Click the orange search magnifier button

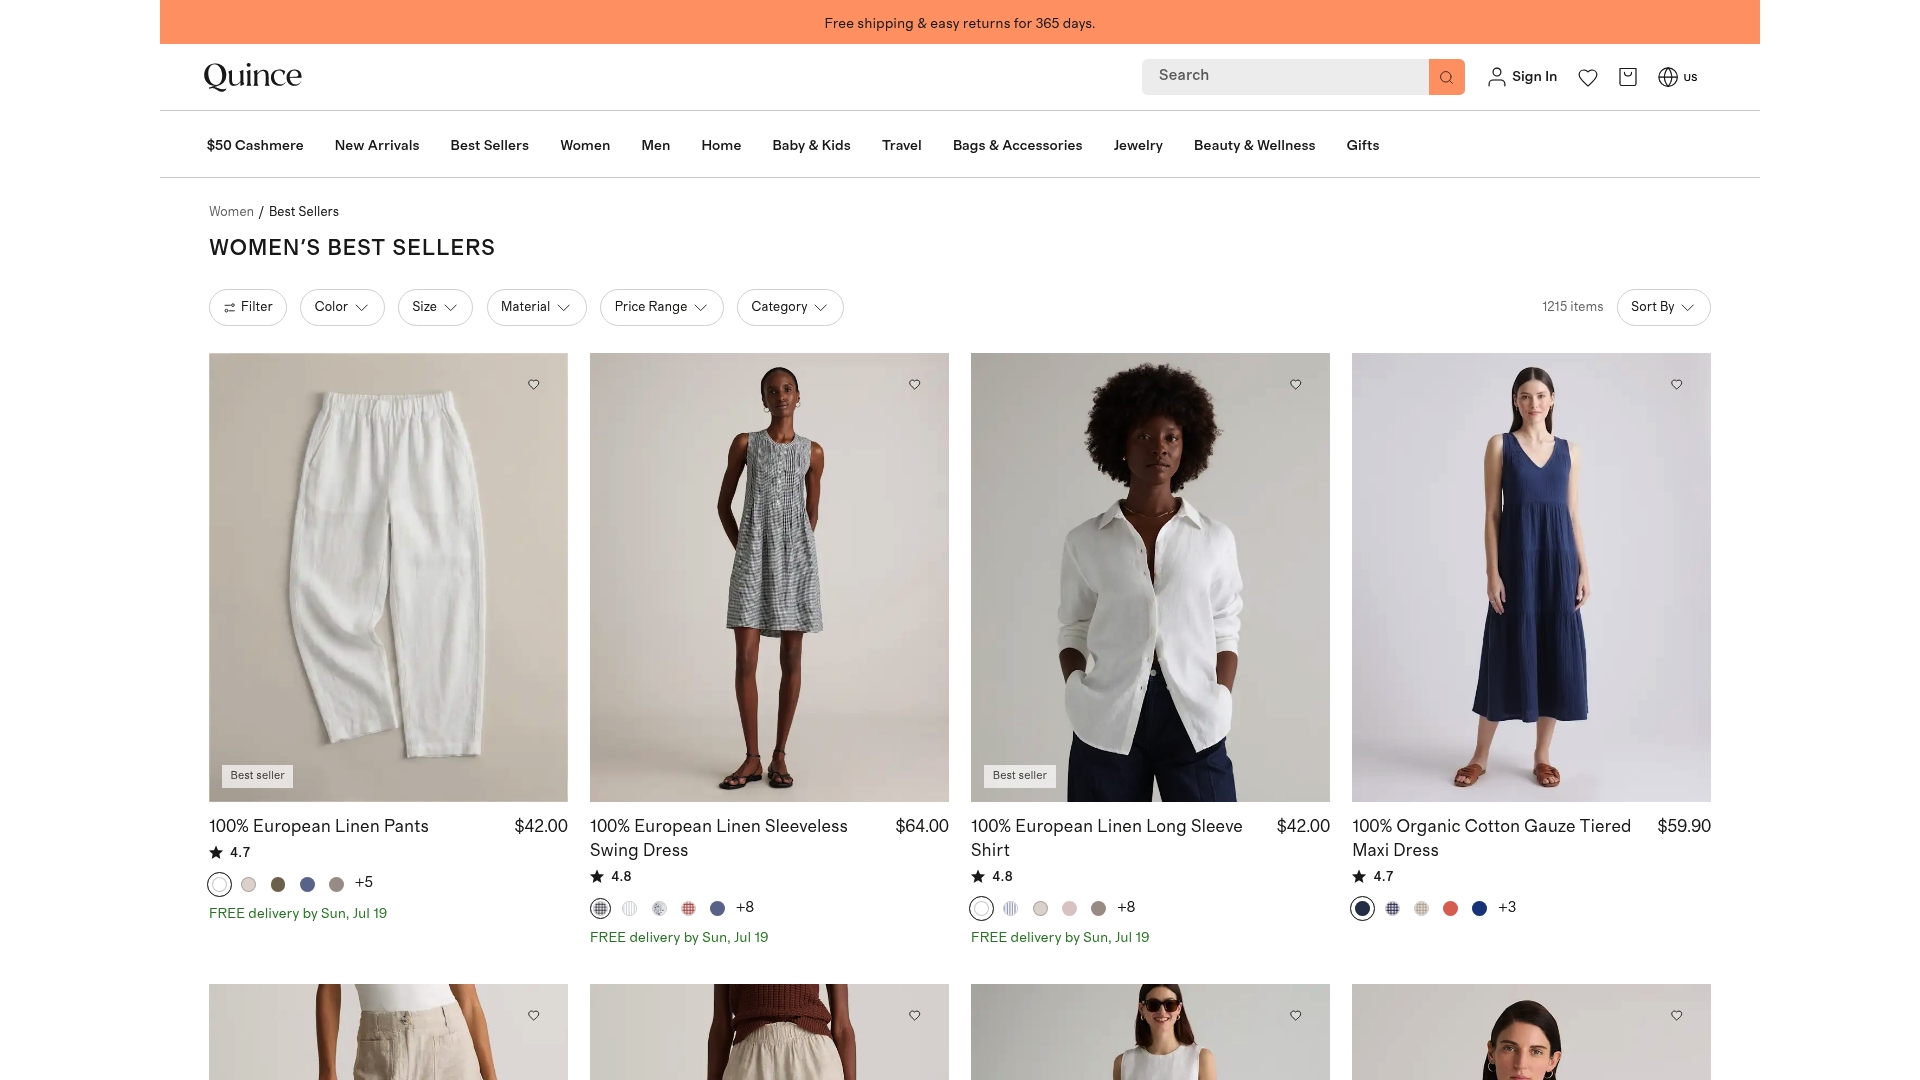(1446, 77)
